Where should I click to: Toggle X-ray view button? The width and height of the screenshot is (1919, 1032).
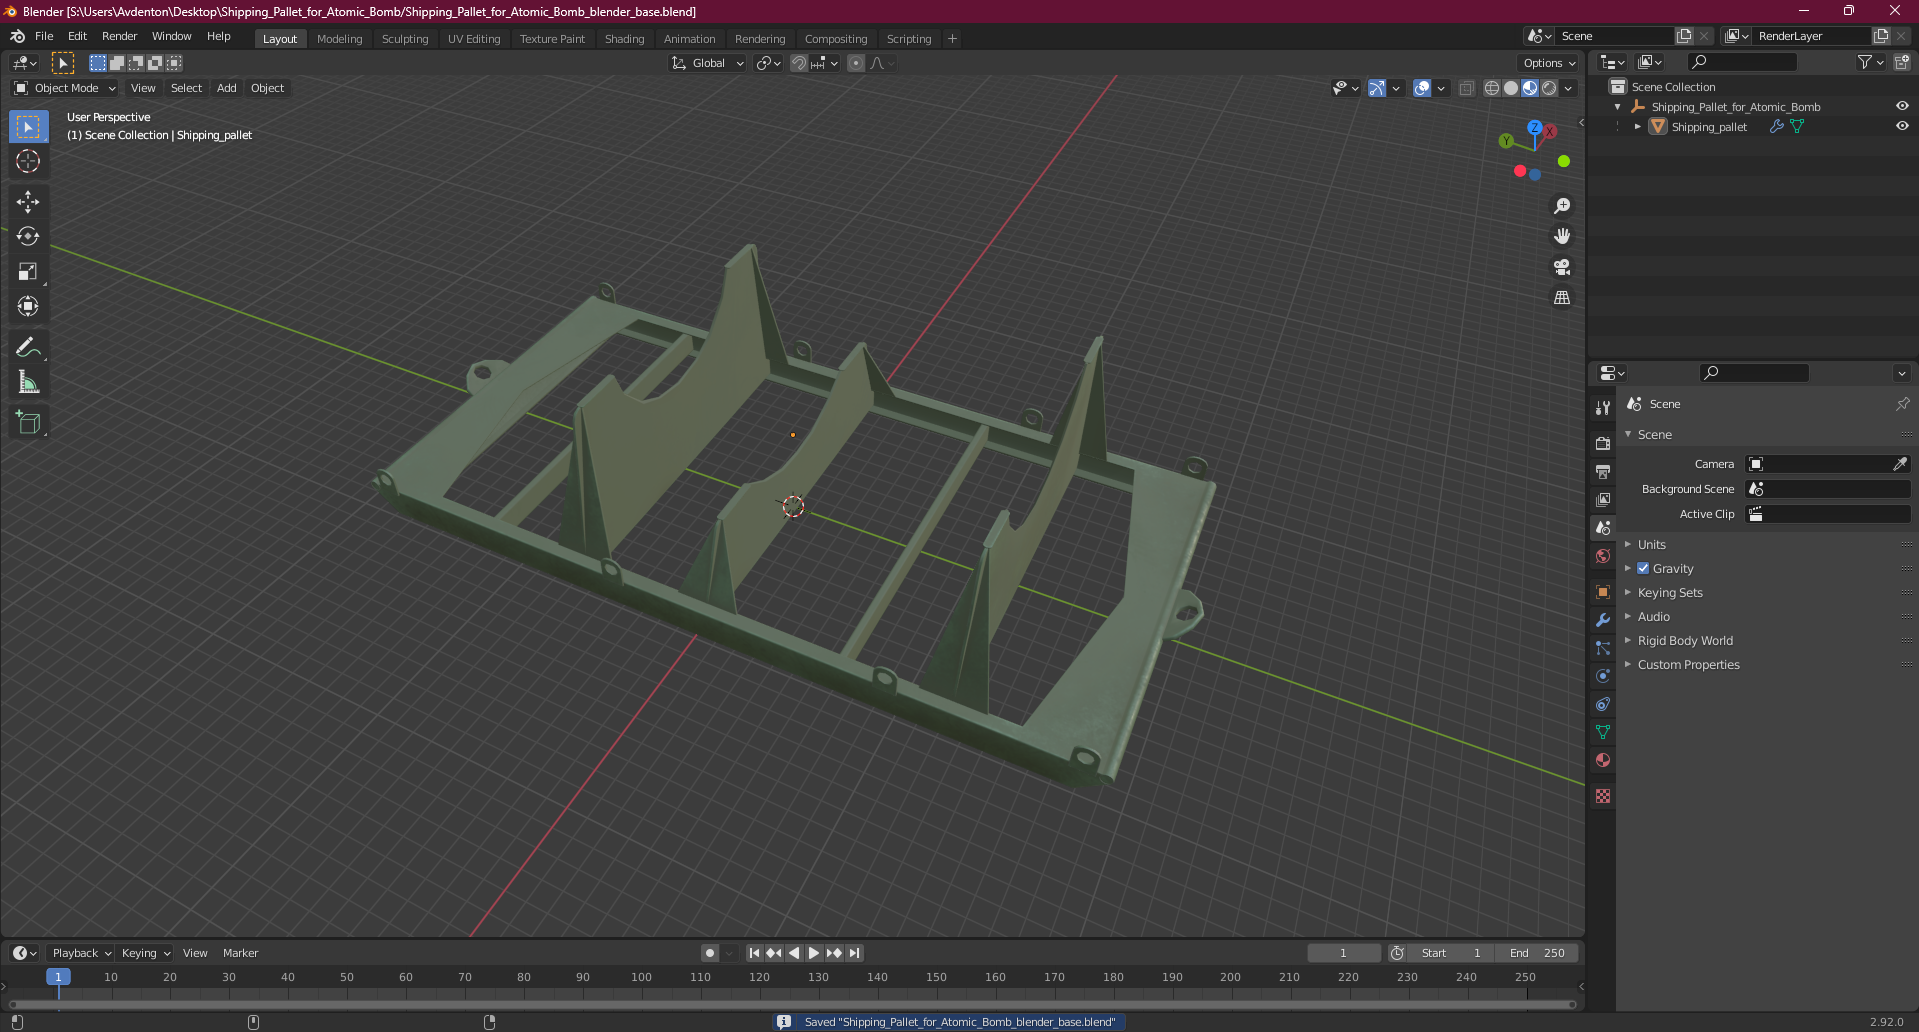pos(1467,88)
